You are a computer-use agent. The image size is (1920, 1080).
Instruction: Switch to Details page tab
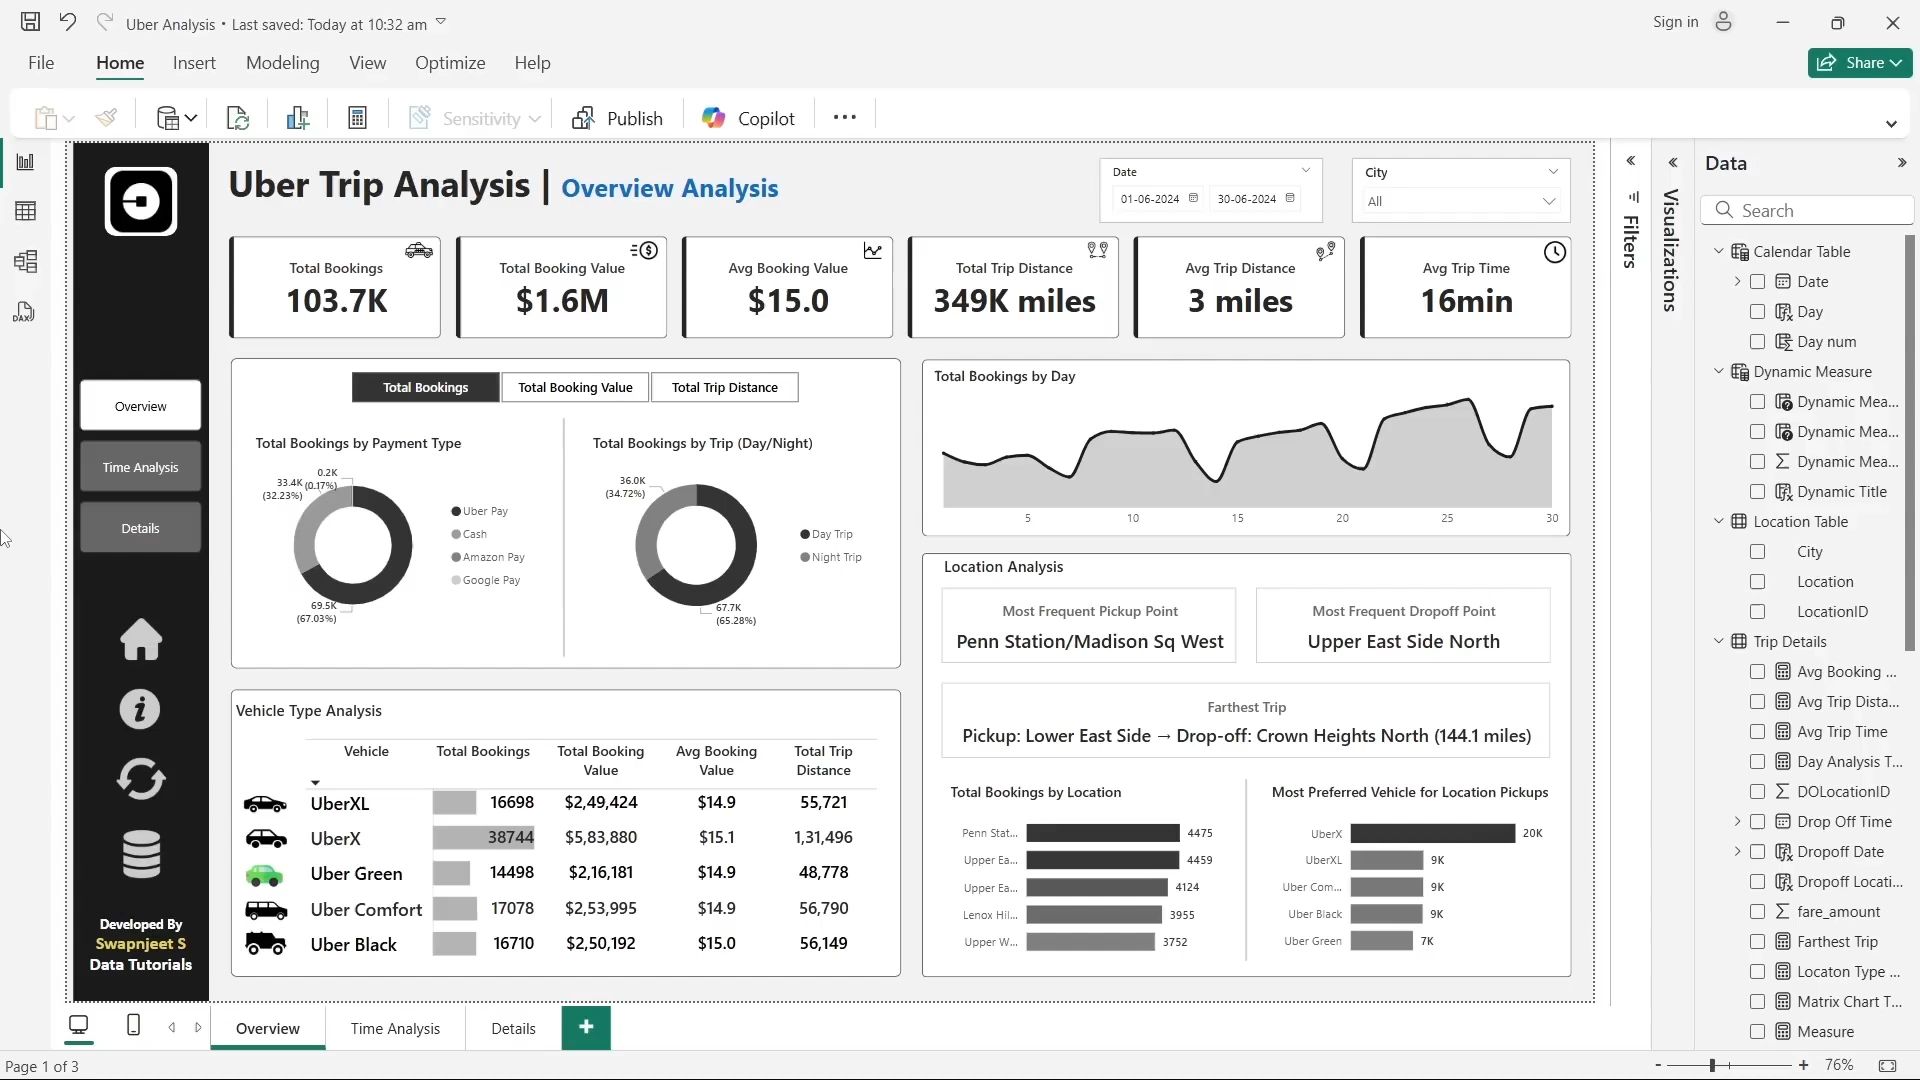click(x=514, y=1028)
